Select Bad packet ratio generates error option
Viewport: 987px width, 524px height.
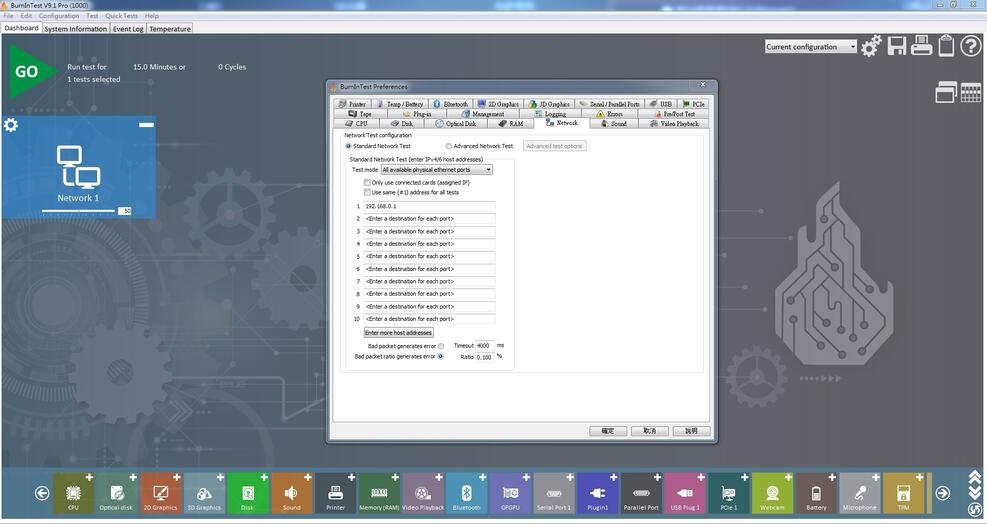click(441, 356)
